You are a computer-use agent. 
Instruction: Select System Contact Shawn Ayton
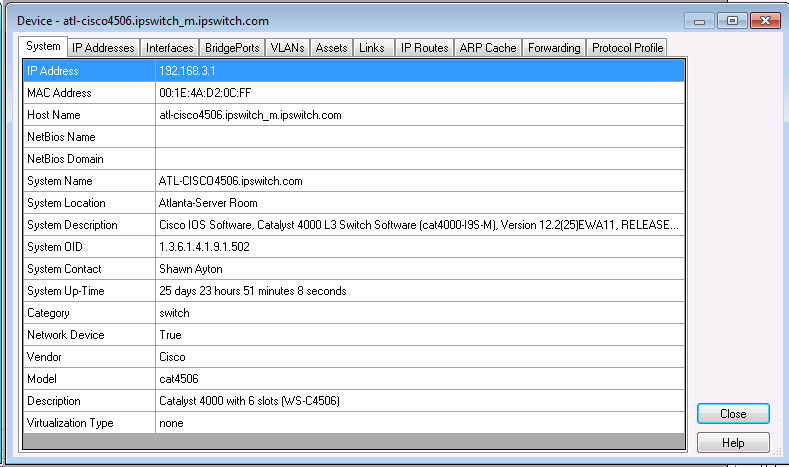click(420, 269)
